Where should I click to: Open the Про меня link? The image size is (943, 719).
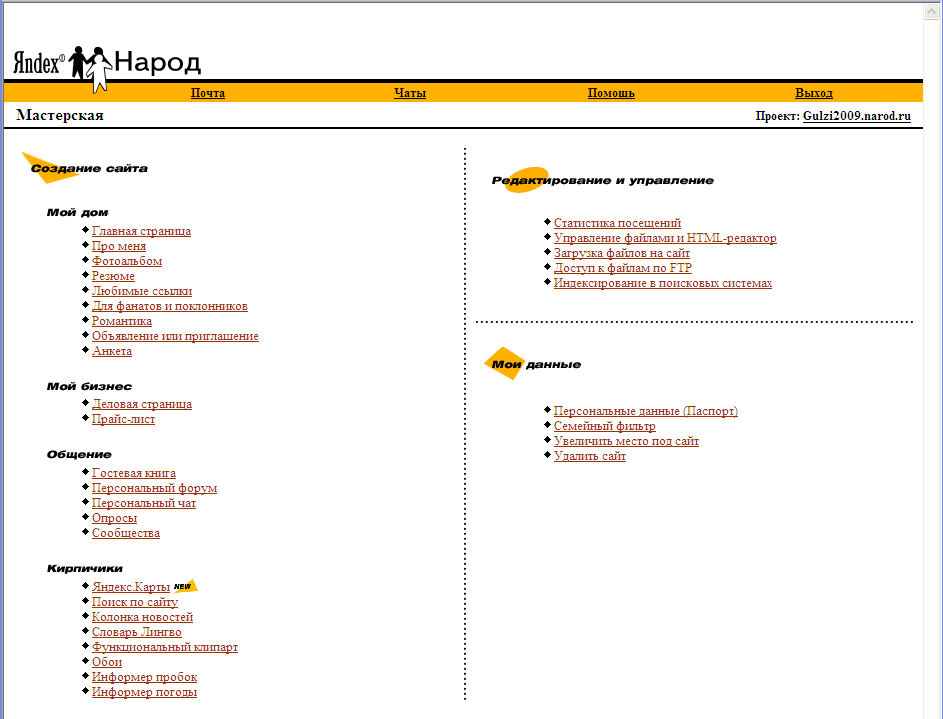[118, 246]
